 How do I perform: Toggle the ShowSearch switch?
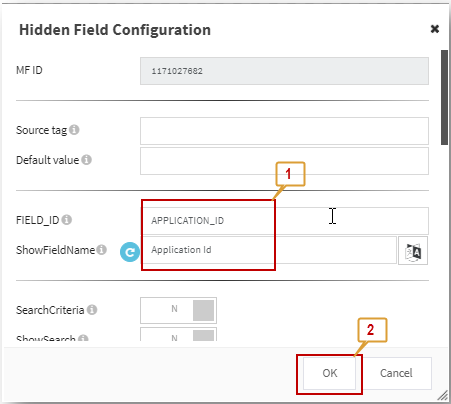point(178,334)
